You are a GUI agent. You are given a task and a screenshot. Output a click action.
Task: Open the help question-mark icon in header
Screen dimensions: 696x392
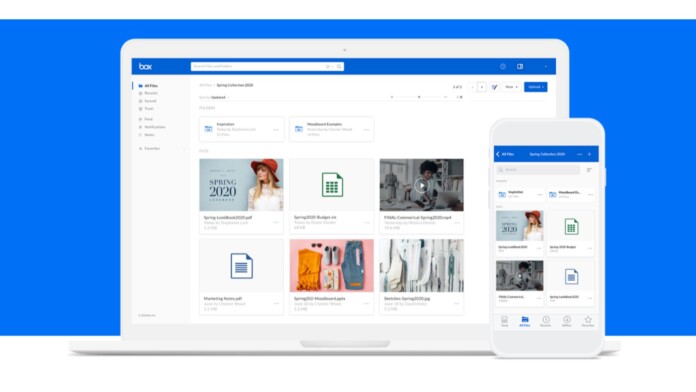coord(503,67)
